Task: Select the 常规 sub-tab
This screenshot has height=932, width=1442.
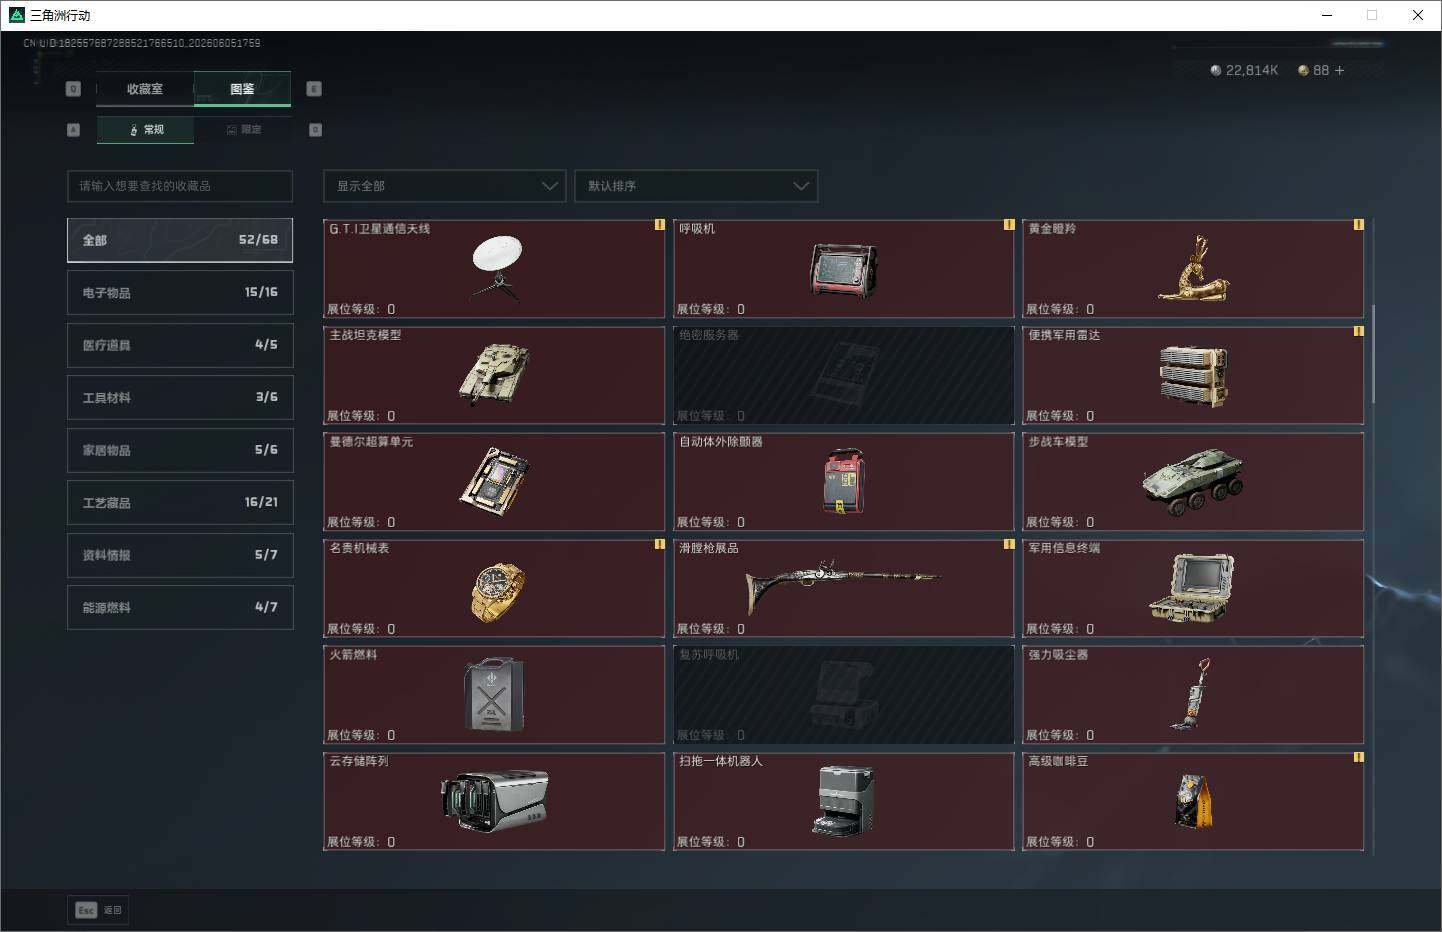Action: point(146,130)
